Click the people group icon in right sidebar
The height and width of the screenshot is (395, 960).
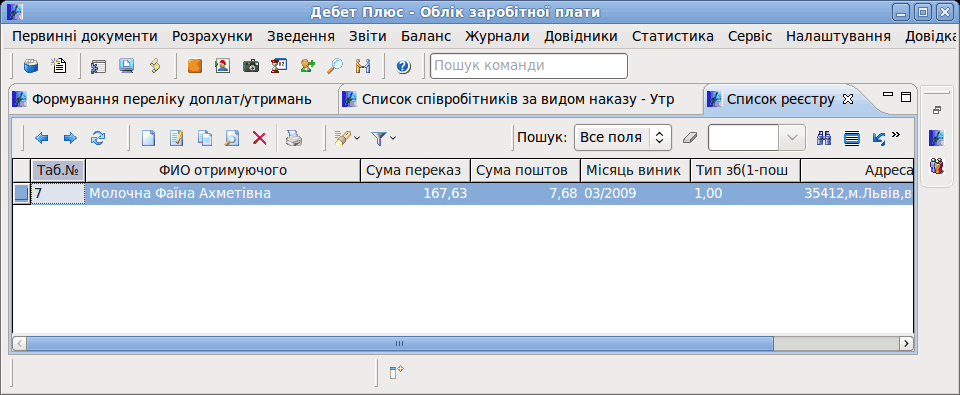click(936, 165)
